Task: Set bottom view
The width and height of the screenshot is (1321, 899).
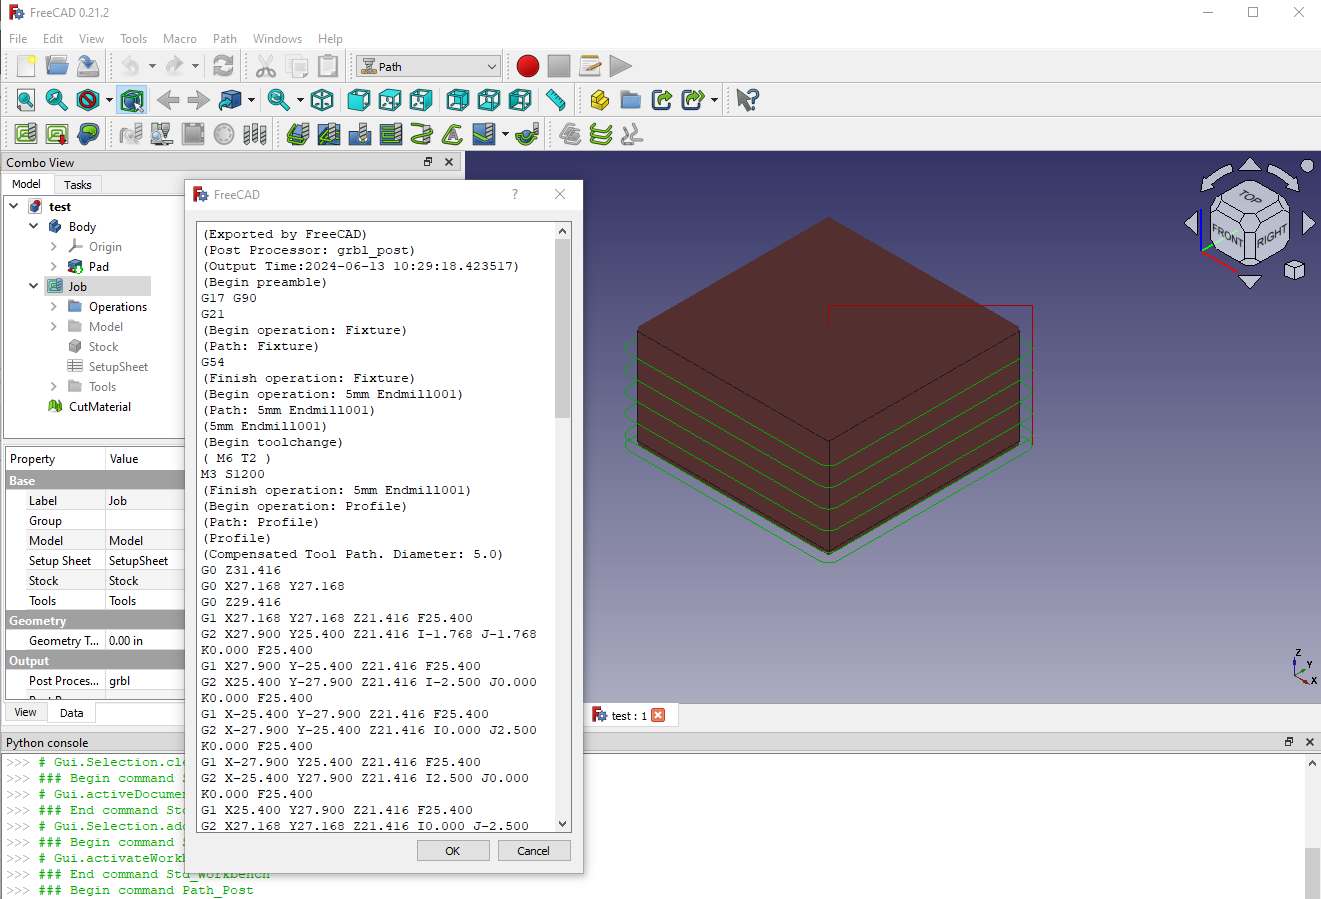Action: 489,100
